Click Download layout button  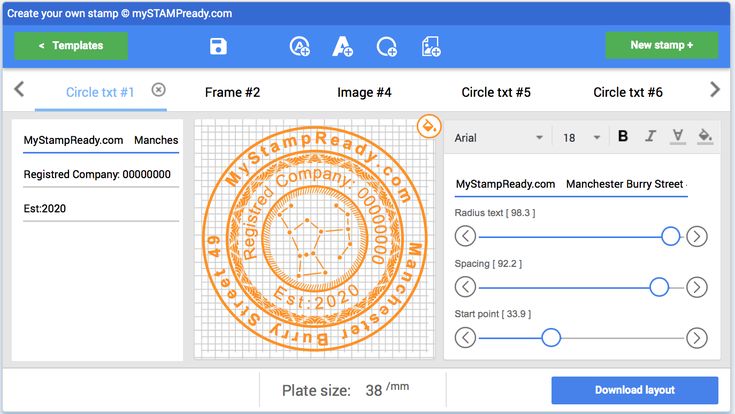635,390
